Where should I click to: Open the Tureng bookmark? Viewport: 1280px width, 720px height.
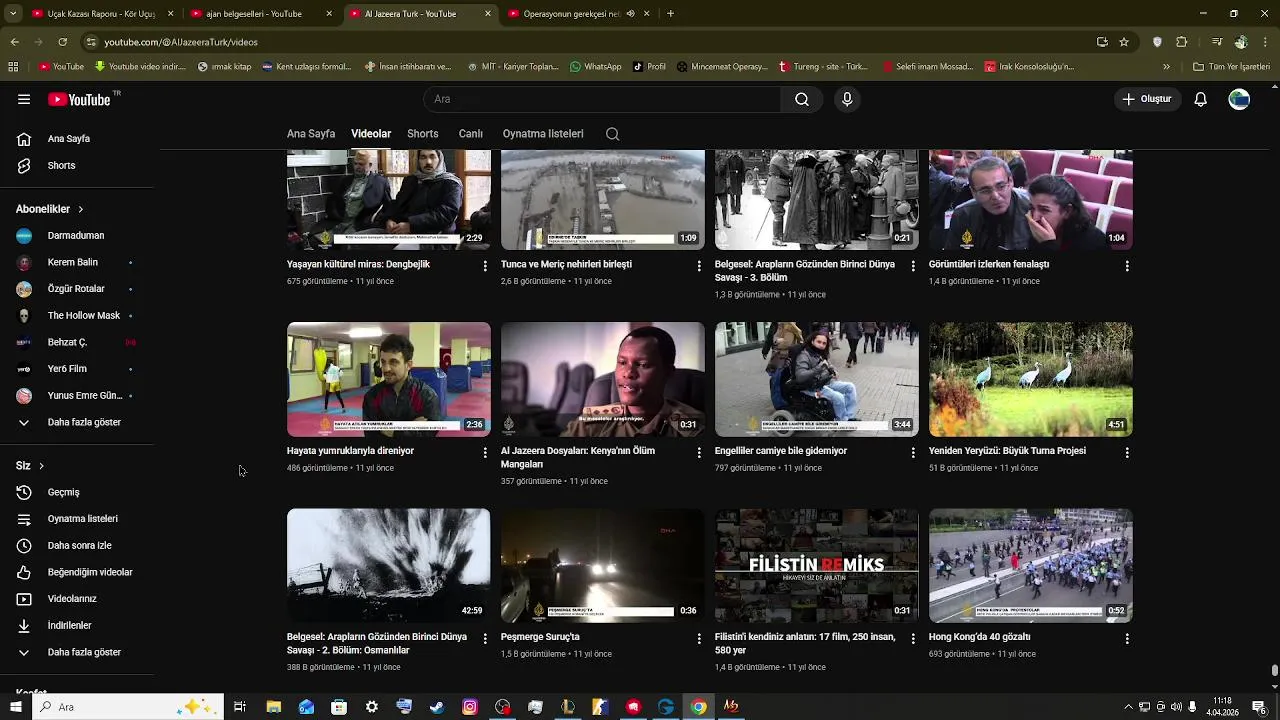pyautogui.click(x=823, y=67)
